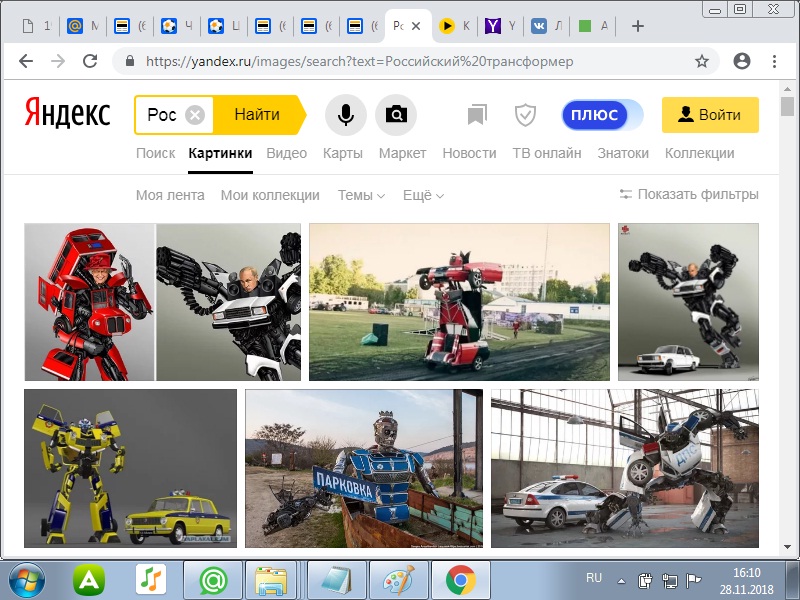The width and height of the screenshot is (800, 600).
Task: Open the Маркет tab
Action: [x=403, y=153]
